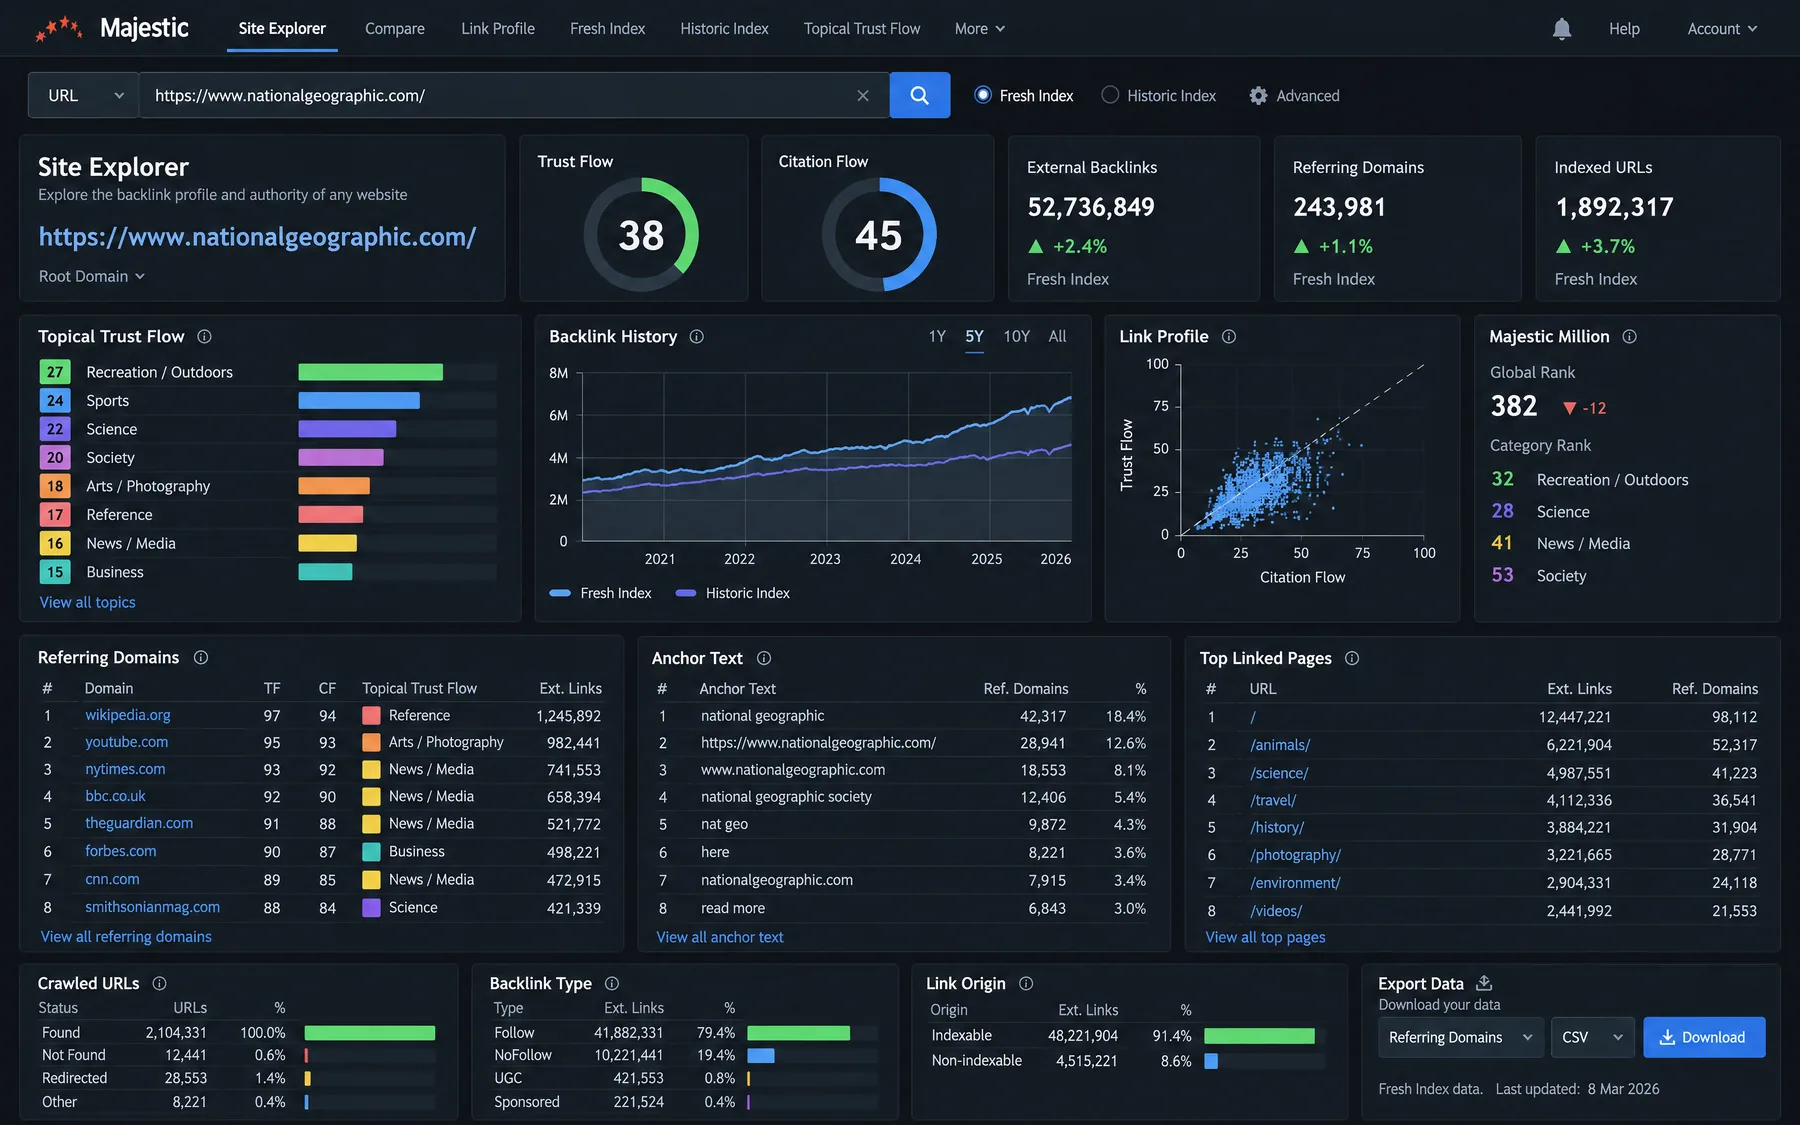Click the Download button
The height and width of the screenshot is (1125, 1800).
pyautogui.click(x=1704, y=1038)
